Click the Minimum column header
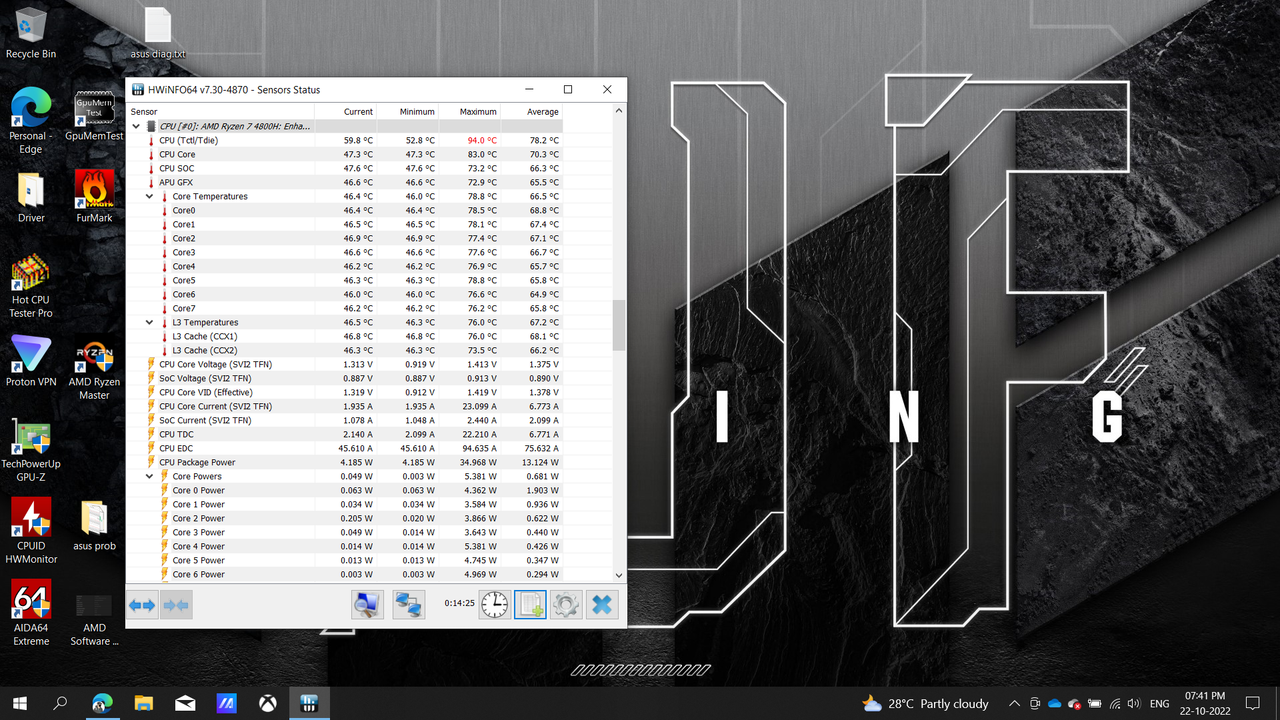The height and width of the screenshot is (720, 1280). tap(407, 112)
